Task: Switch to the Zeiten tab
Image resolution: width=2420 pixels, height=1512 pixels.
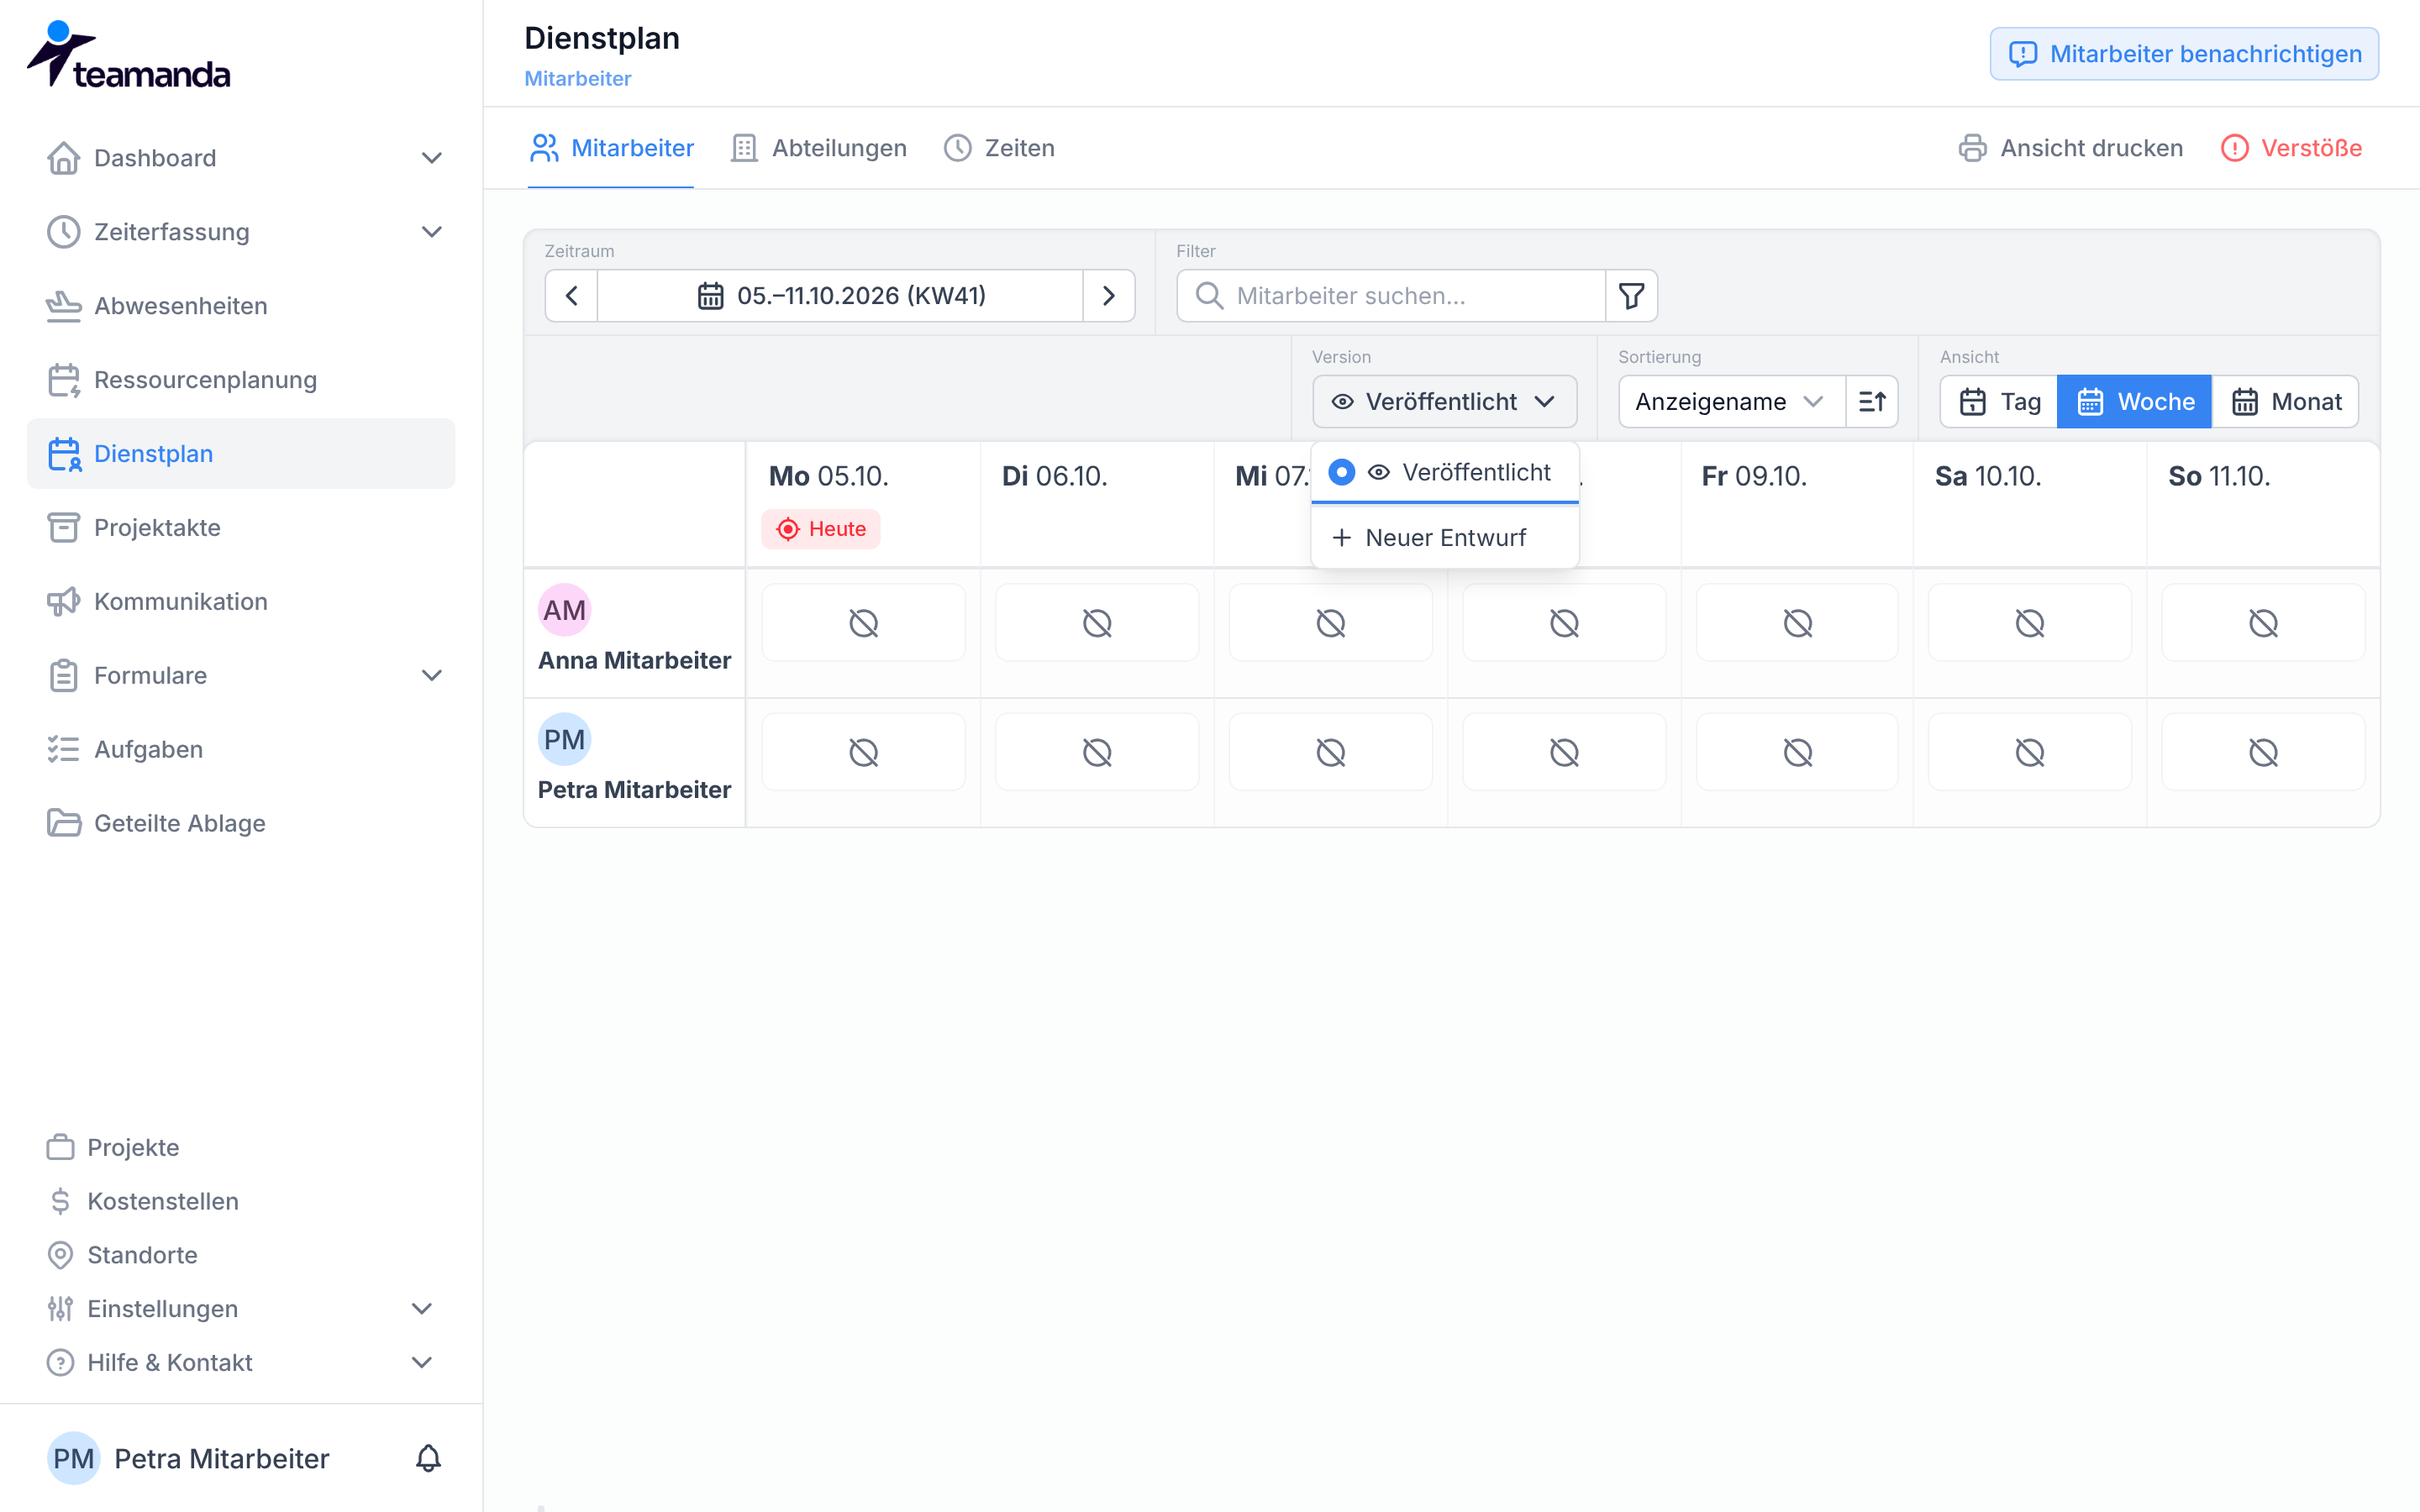Action: point(999,148)
